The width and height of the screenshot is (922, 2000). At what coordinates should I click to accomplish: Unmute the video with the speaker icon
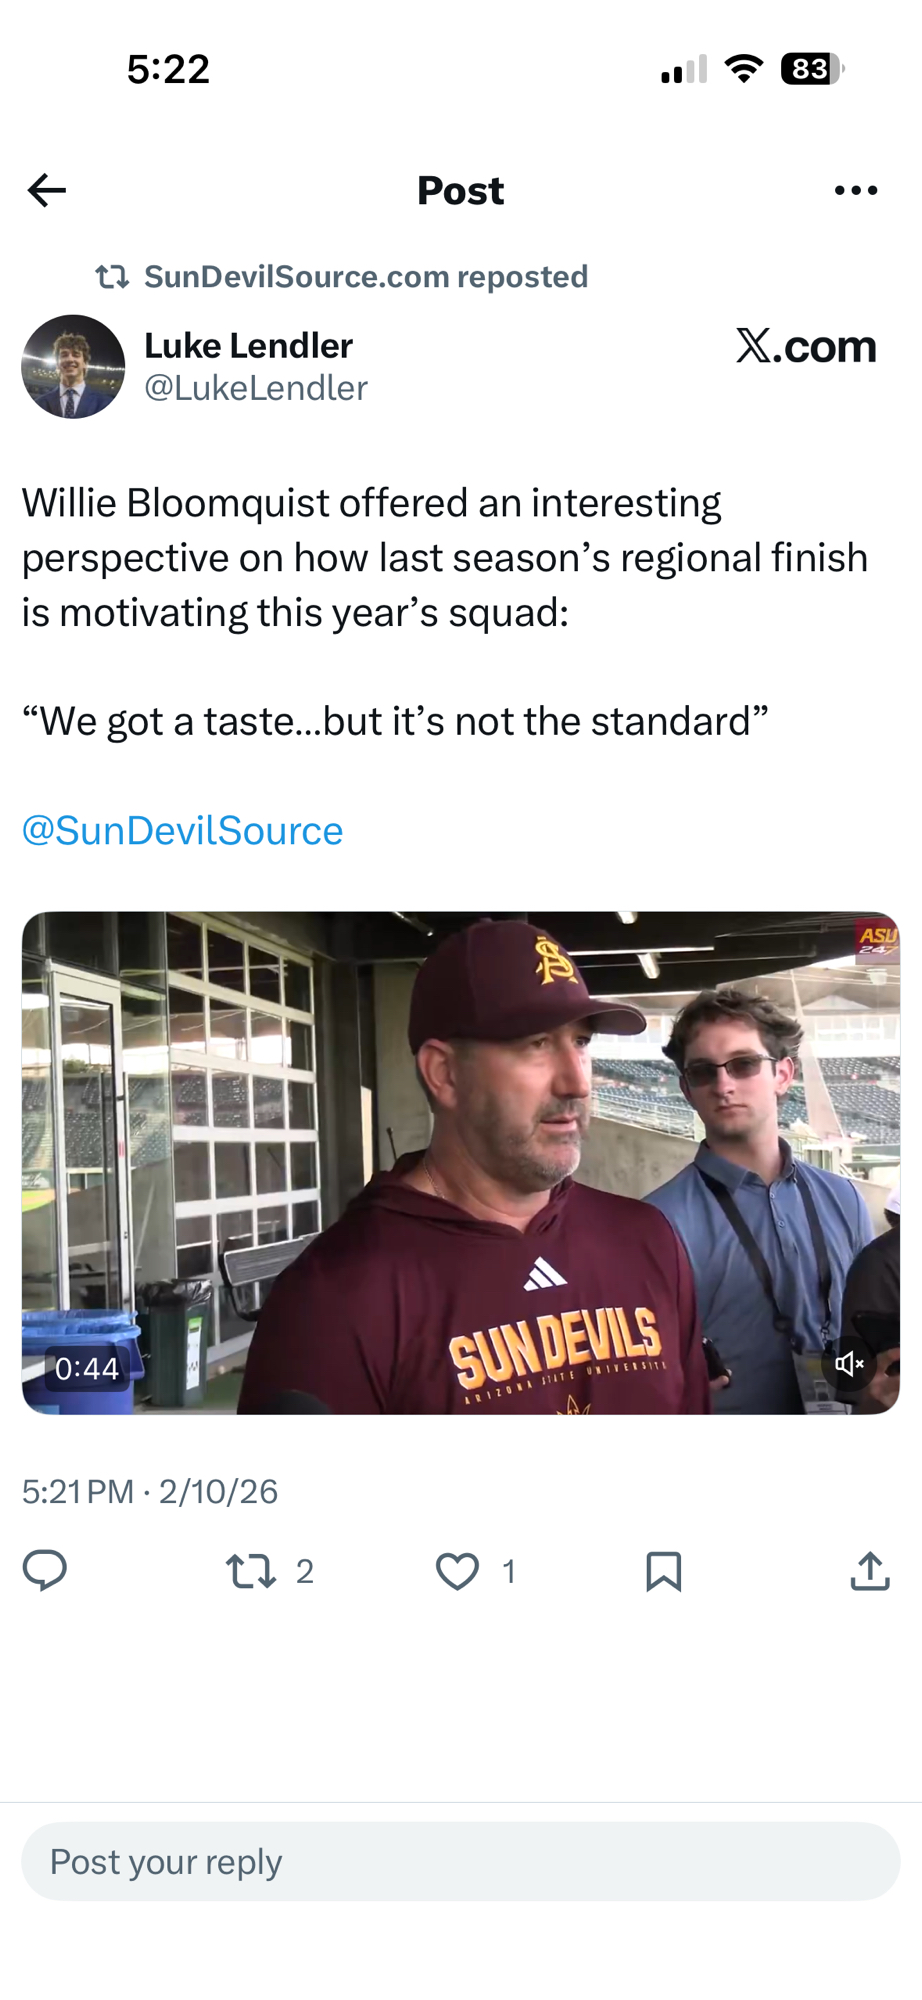[x=848, y=1364]
